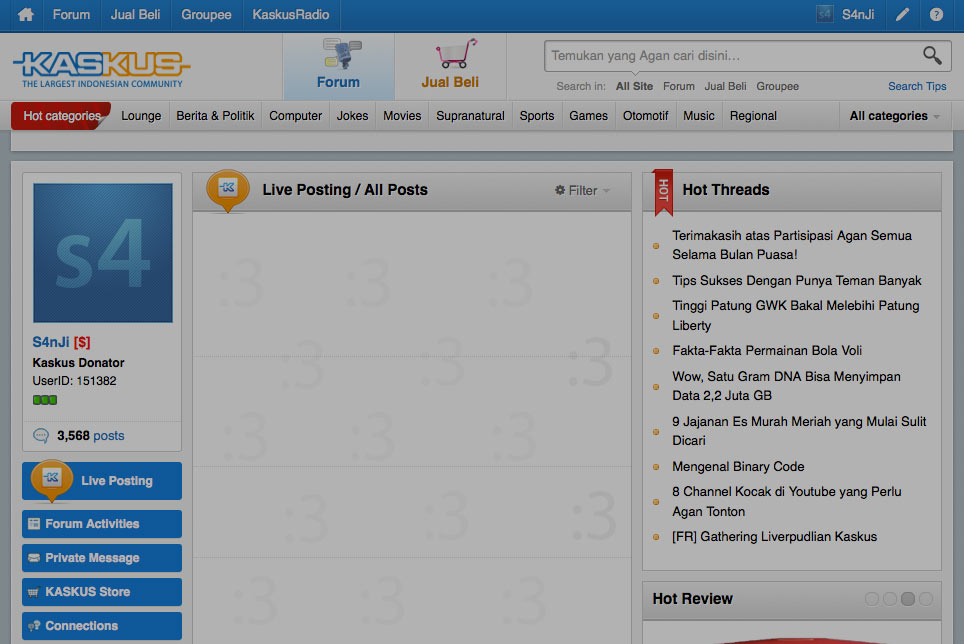Open the Sports category

537,116
